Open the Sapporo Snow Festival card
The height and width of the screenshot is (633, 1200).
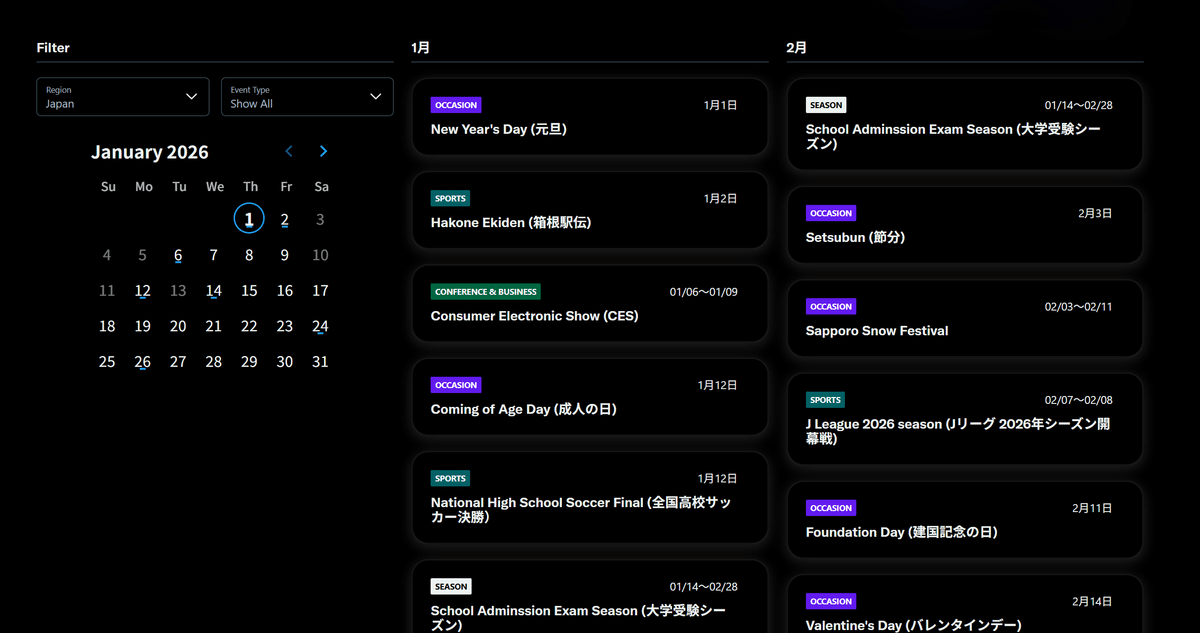click(965, 319)
